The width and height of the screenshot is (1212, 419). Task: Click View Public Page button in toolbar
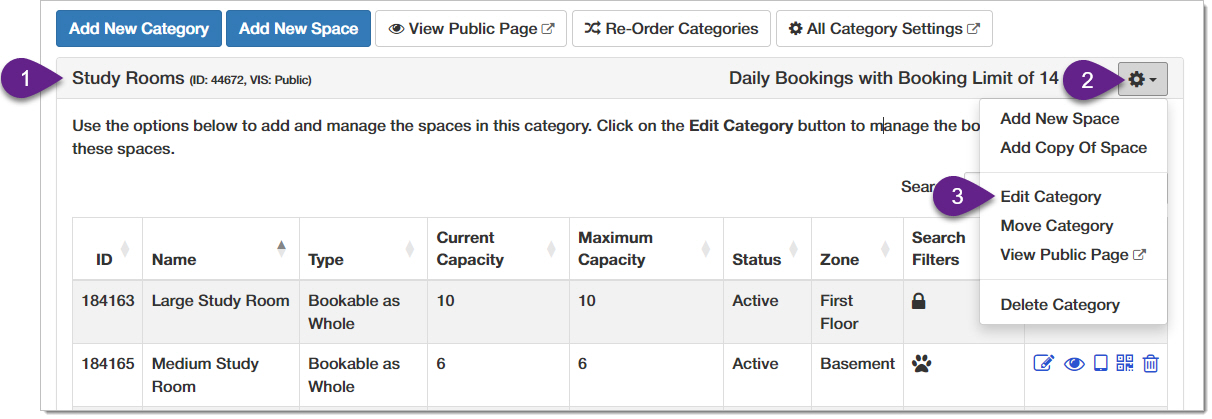[x=471, y=29]
